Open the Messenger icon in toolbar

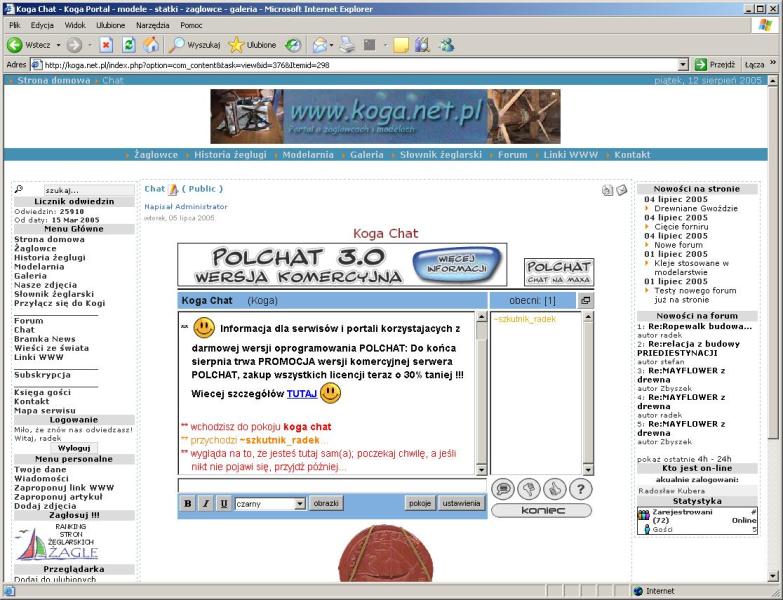(x=447, y=45)
